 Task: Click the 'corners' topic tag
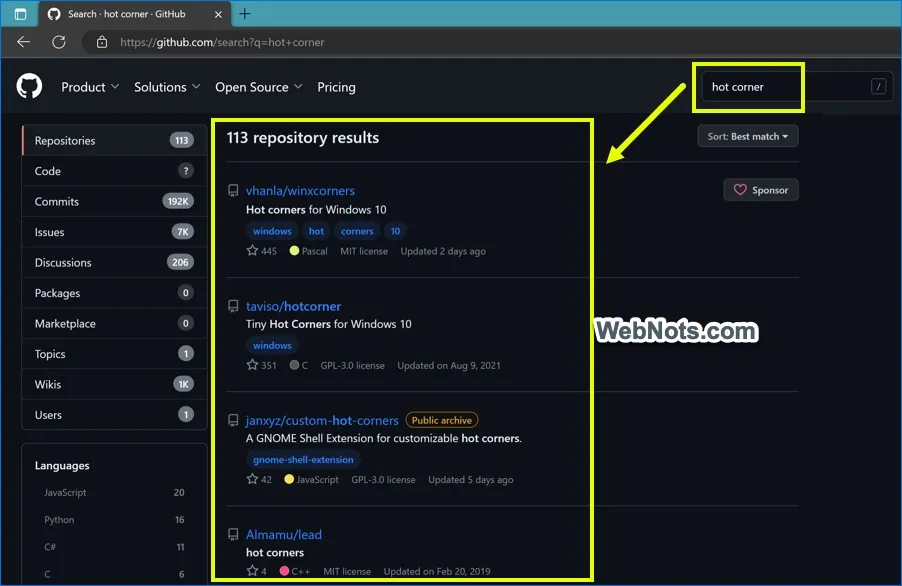click(357, 231)
